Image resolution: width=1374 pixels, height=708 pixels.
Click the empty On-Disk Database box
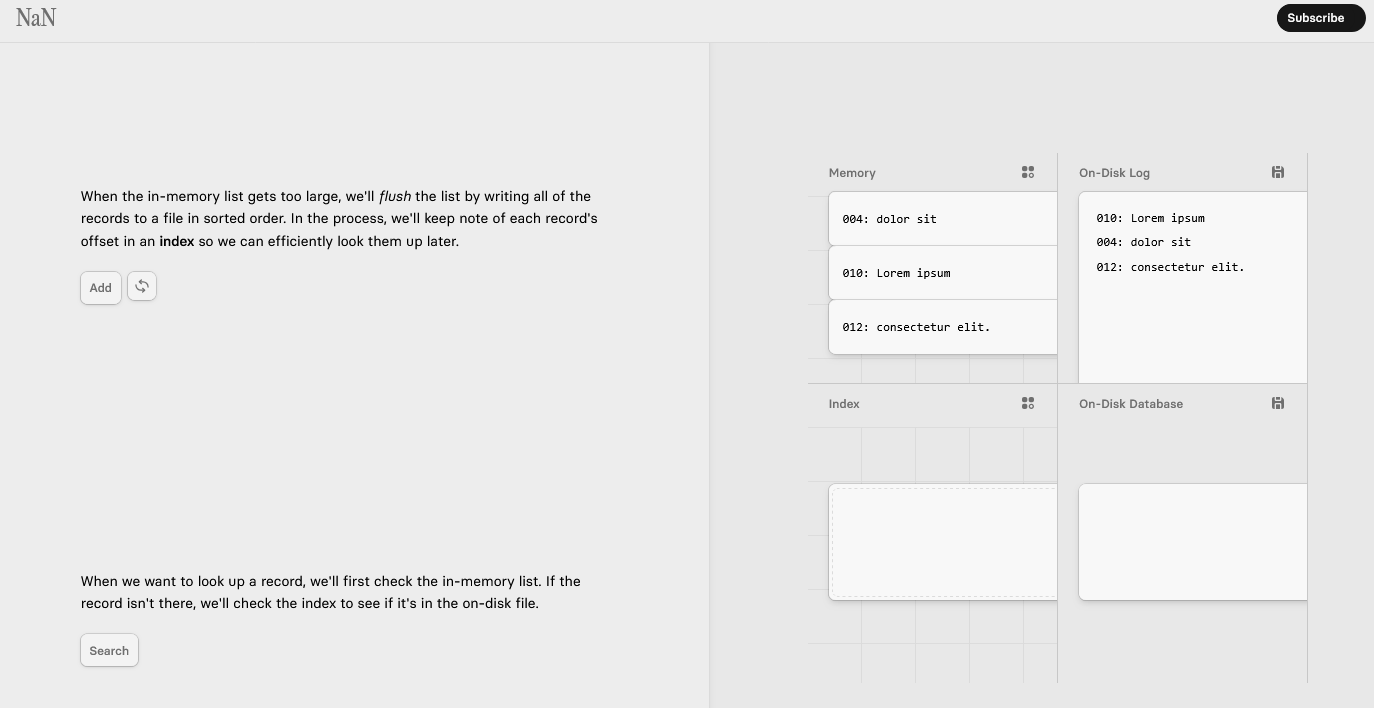coord(1192,542)
